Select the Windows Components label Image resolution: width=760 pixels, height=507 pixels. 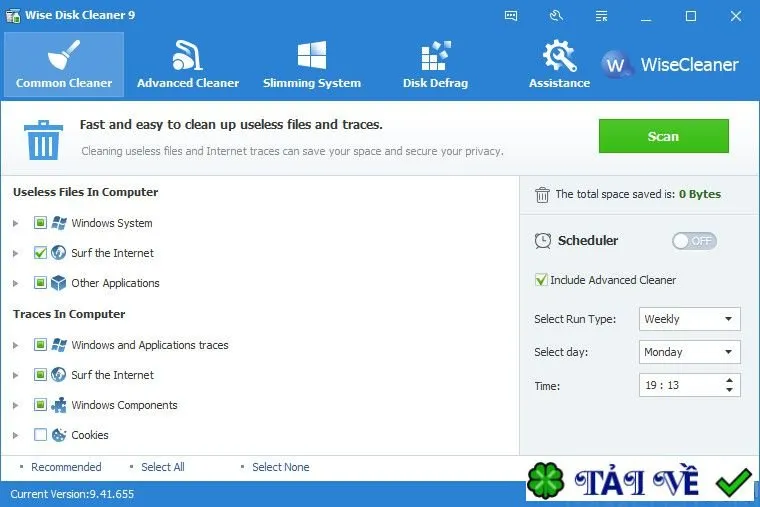(x=125, y=405)
